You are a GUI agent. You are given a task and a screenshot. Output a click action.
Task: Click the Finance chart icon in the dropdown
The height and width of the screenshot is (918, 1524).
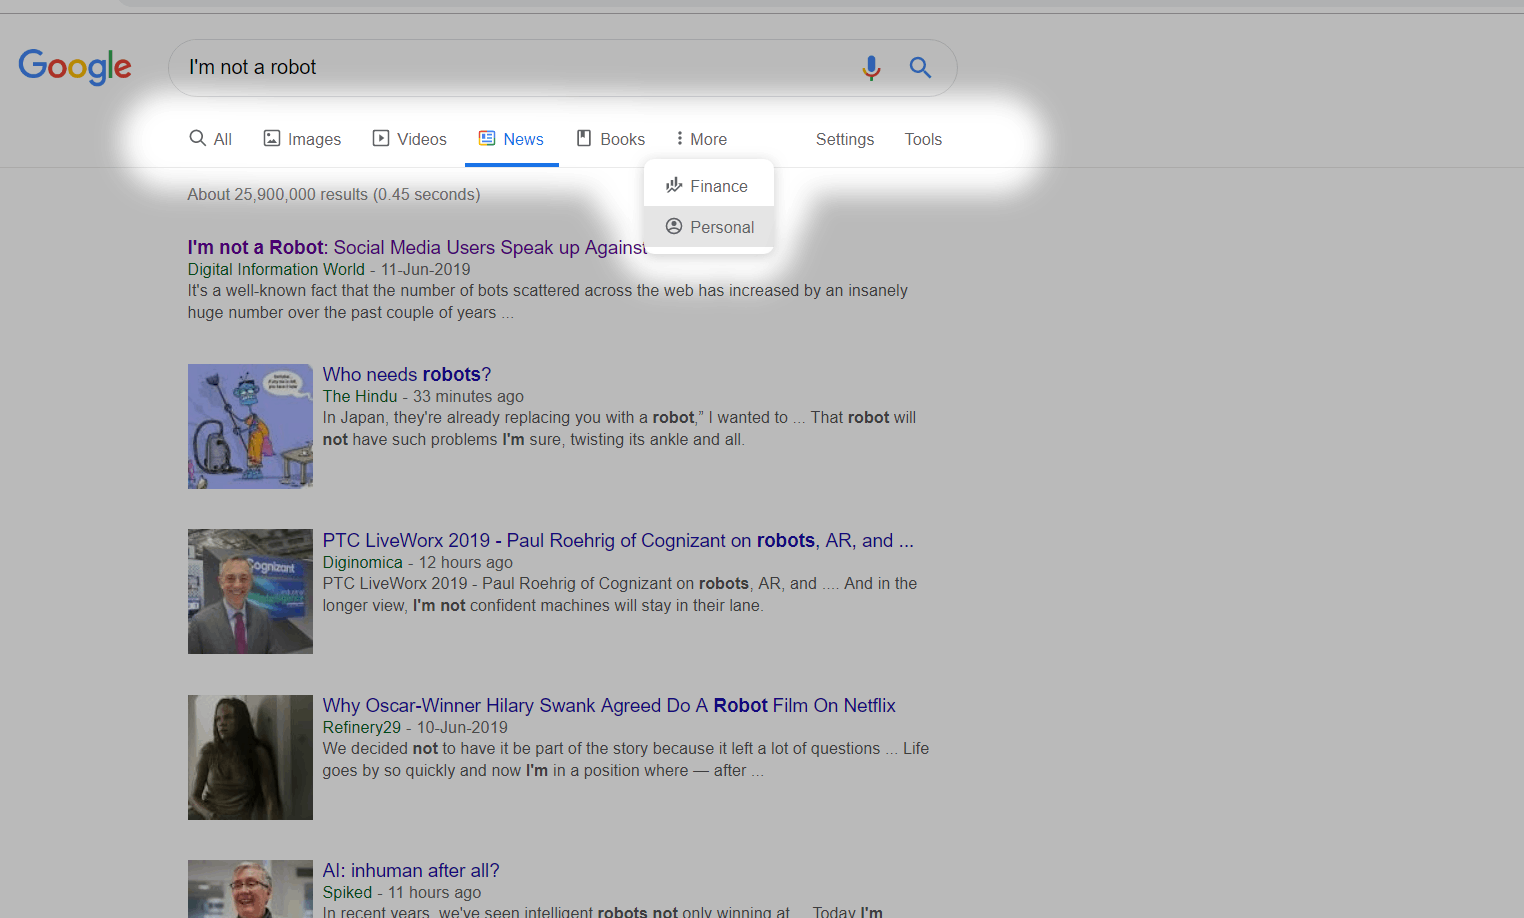point(674,185)
